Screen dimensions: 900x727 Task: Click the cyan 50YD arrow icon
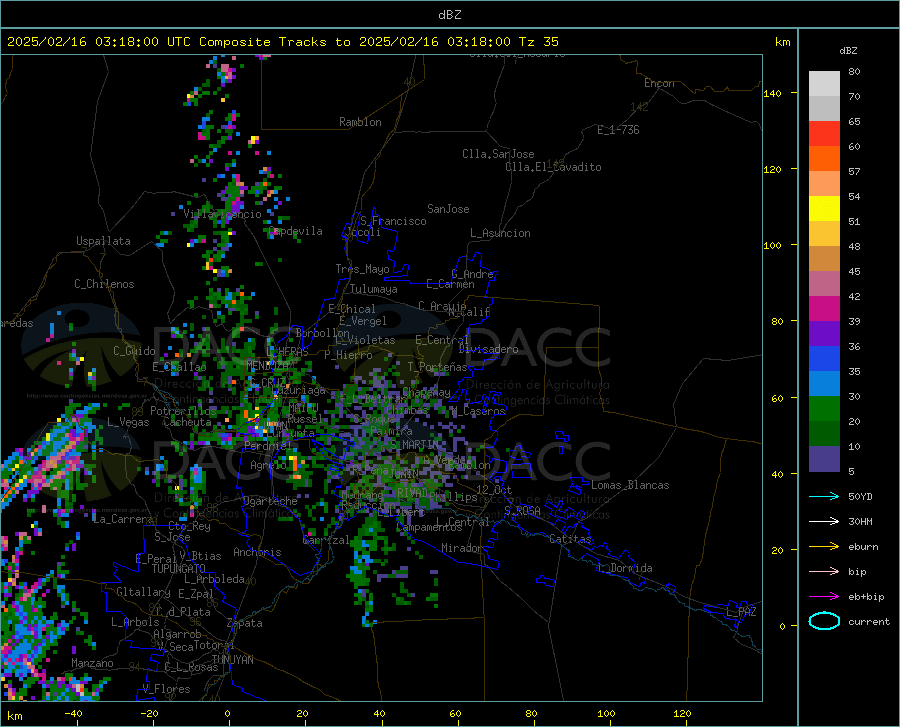(x=824, y=496)
